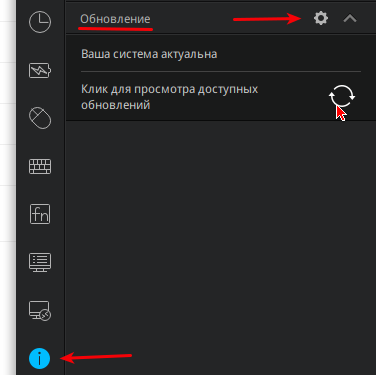The width and height of the screenshot is (376, 375).
Task: Open the fn shortcuts settings icon
Action: point(40,214)
